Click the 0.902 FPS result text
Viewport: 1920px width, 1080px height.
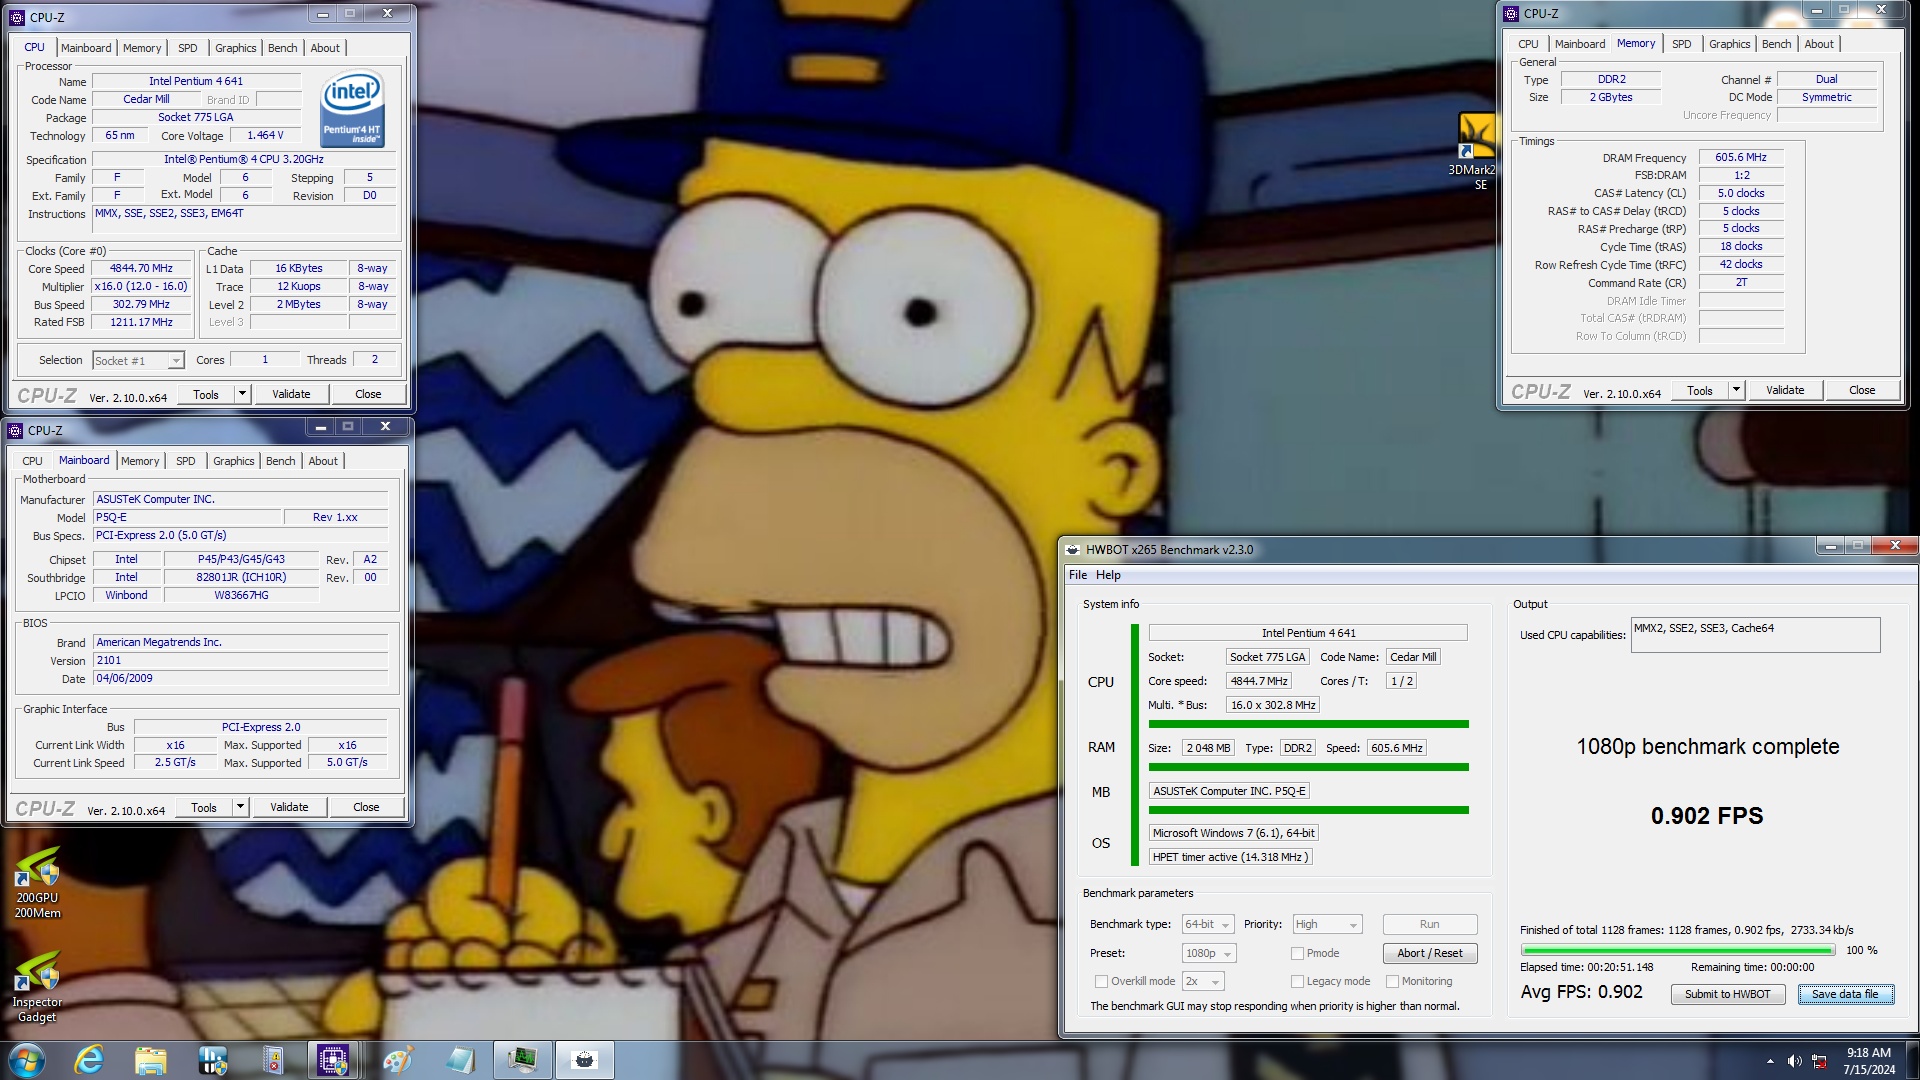(1707, 816)
